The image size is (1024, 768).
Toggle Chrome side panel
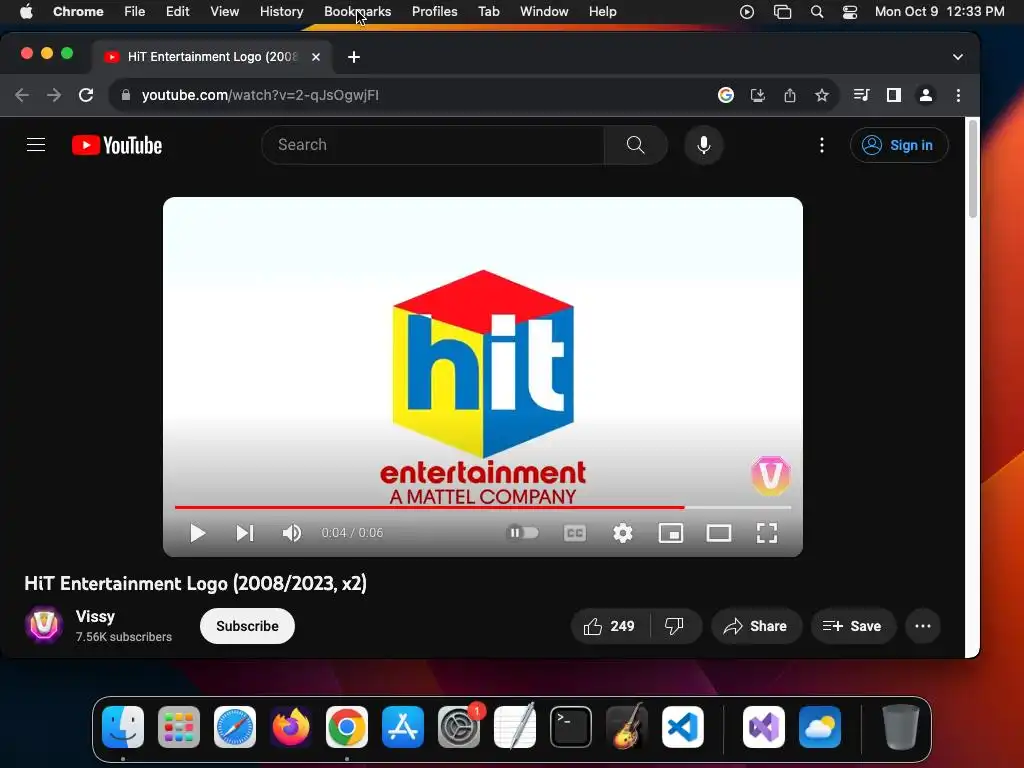coord(893,95)
